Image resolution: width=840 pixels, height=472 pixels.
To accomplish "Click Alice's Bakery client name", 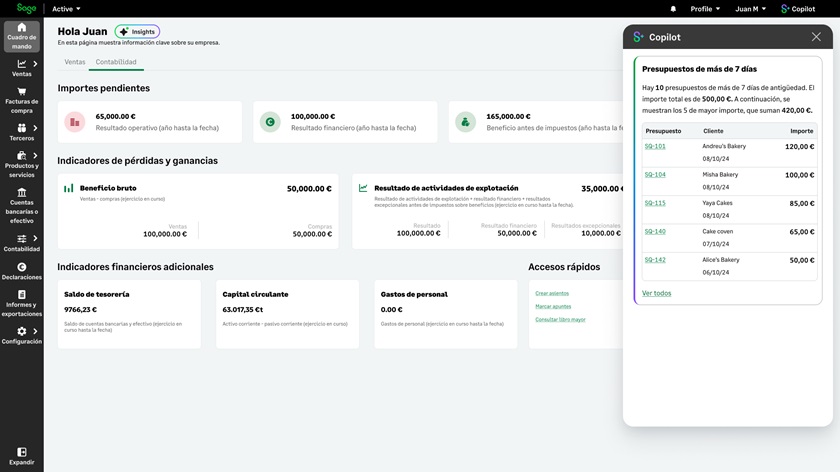I will click(721, 260).
